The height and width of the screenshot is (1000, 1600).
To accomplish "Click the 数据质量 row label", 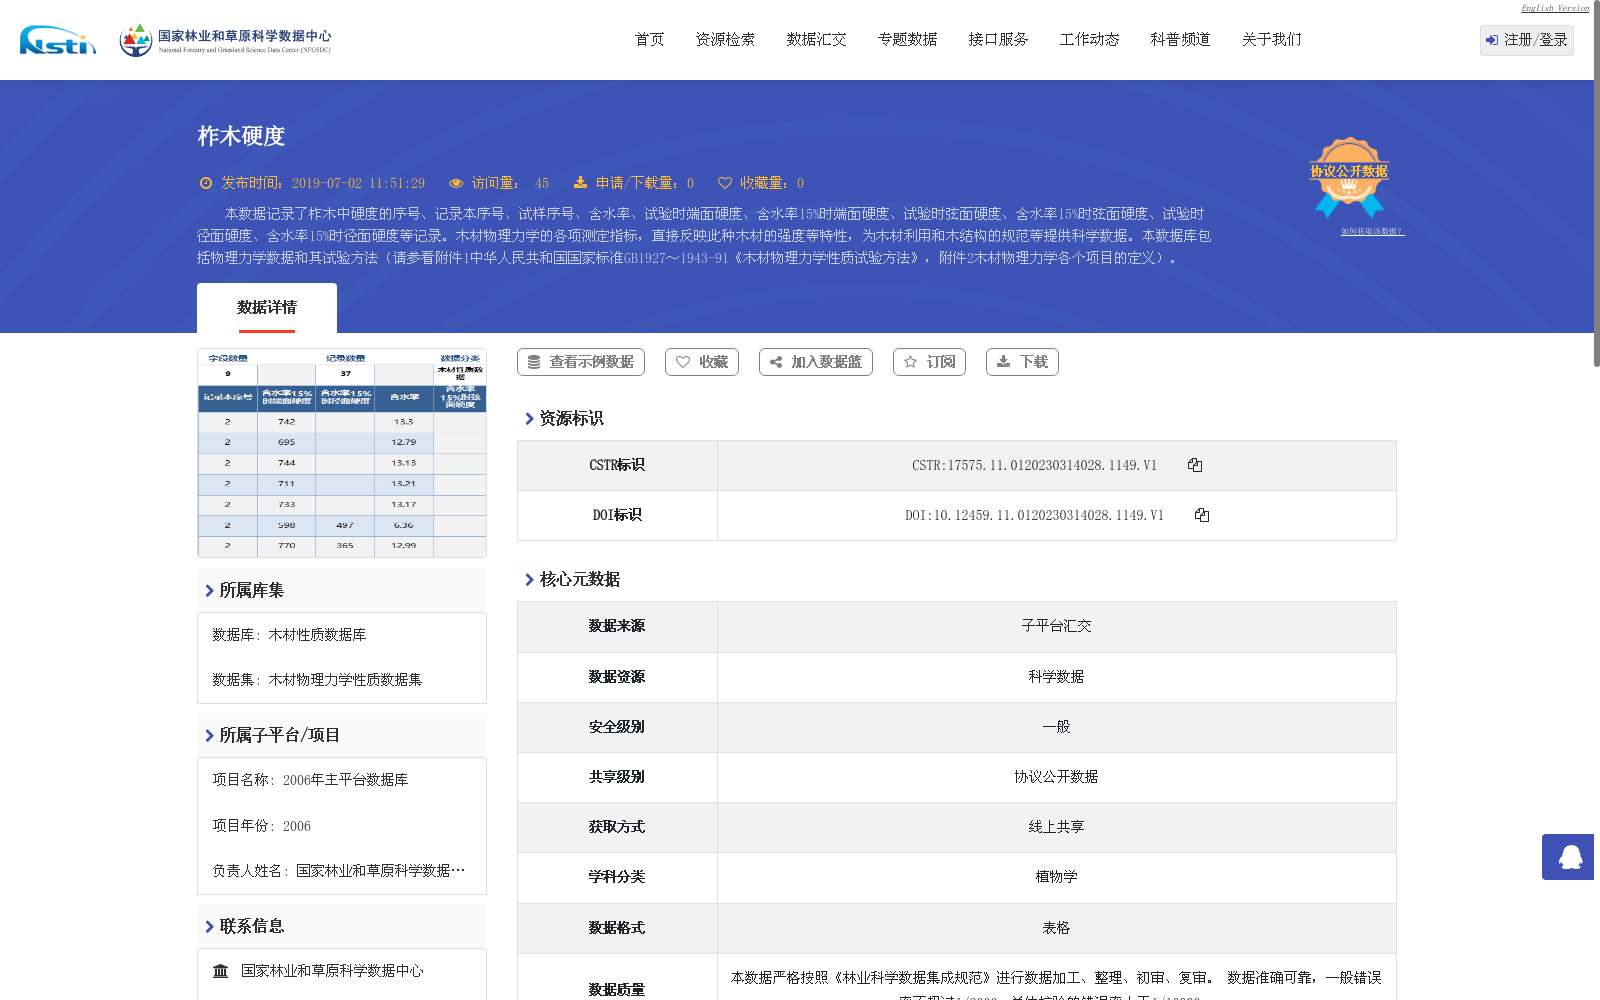I will tap(617, 990).
